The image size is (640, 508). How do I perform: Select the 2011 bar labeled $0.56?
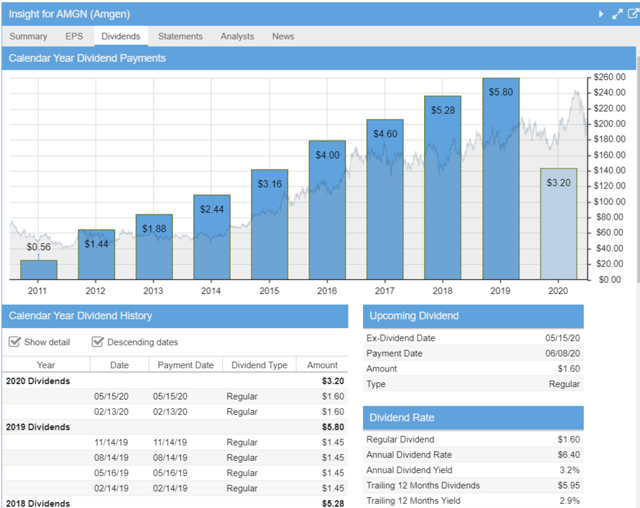coord(39,270)
